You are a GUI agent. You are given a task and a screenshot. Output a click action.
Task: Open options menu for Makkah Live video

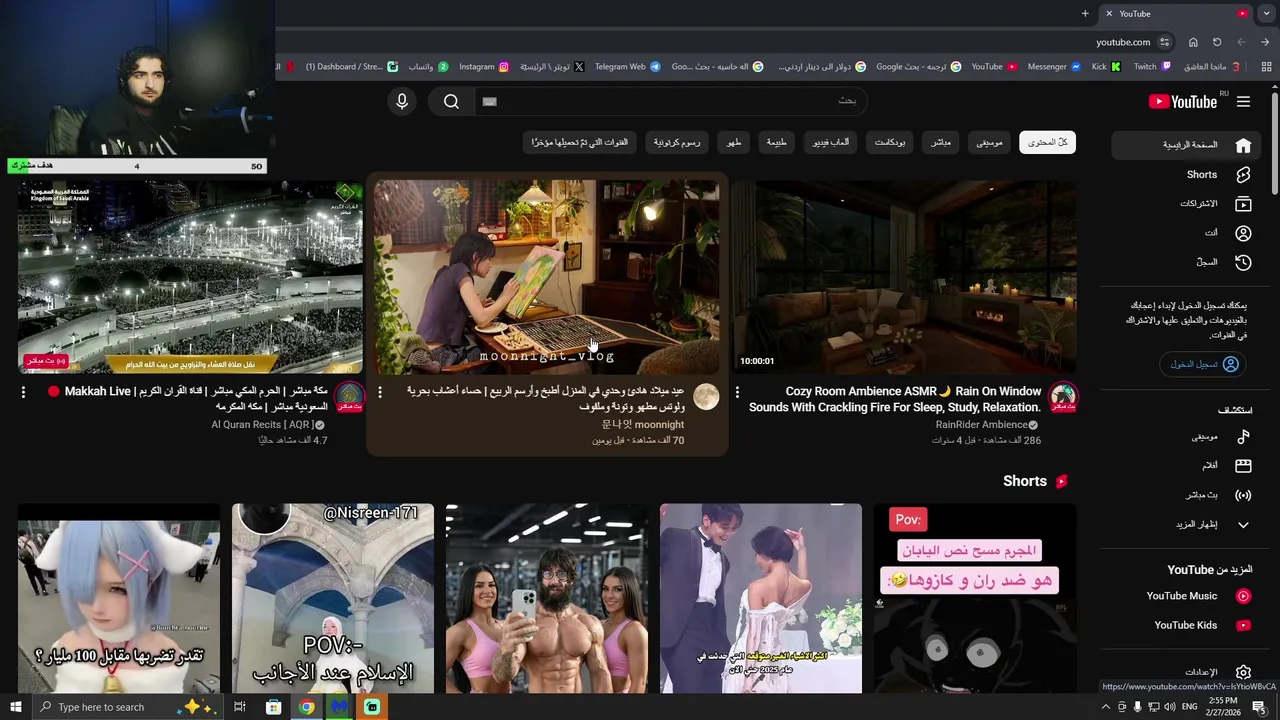(x=23, y=392)
